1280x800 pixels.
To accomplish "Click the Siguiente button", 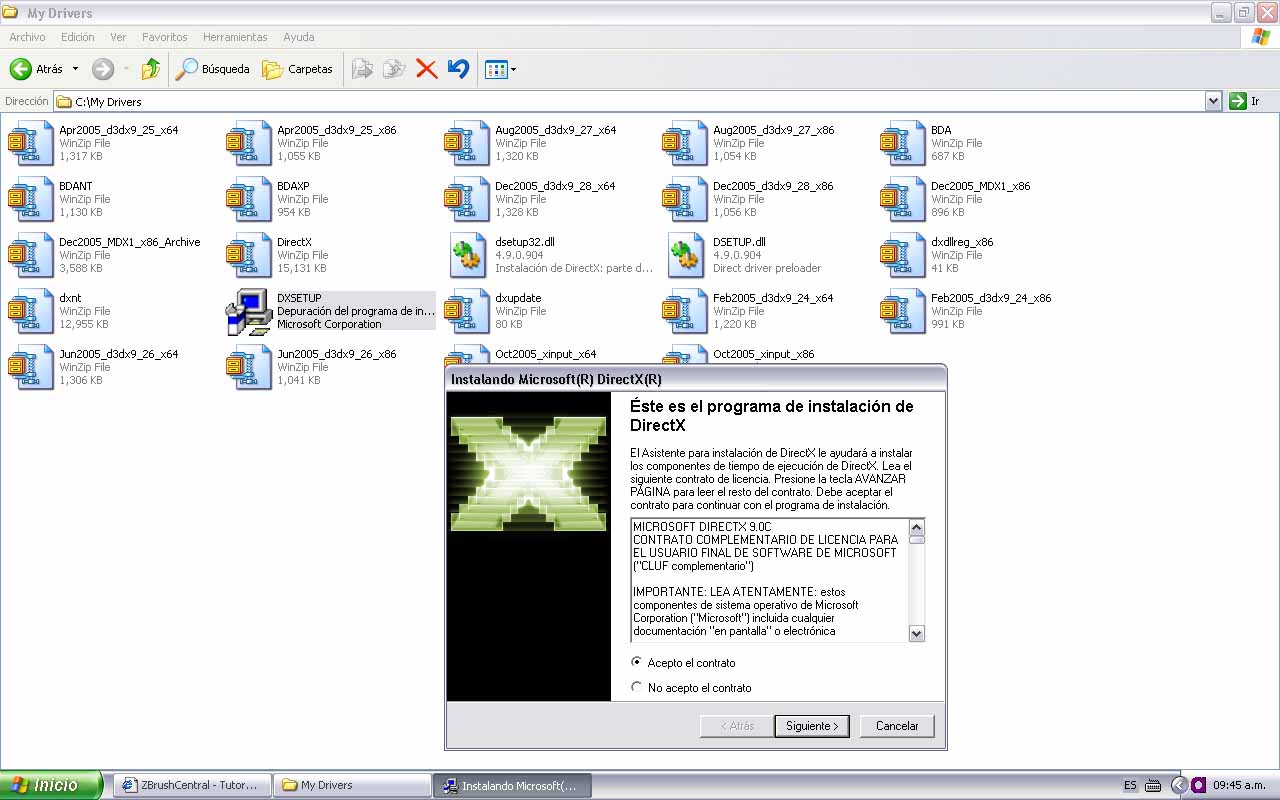I will click(811, 726).
